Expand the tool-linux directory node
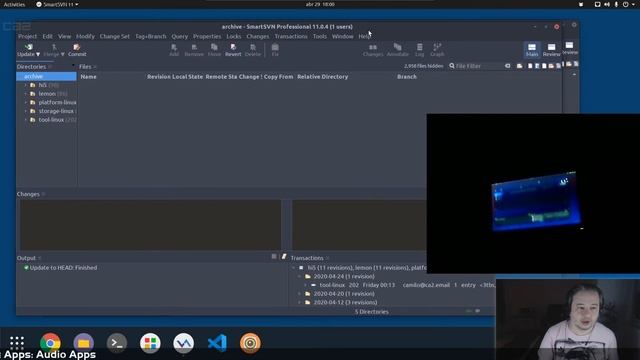640x360 pixels. (25, 120)
